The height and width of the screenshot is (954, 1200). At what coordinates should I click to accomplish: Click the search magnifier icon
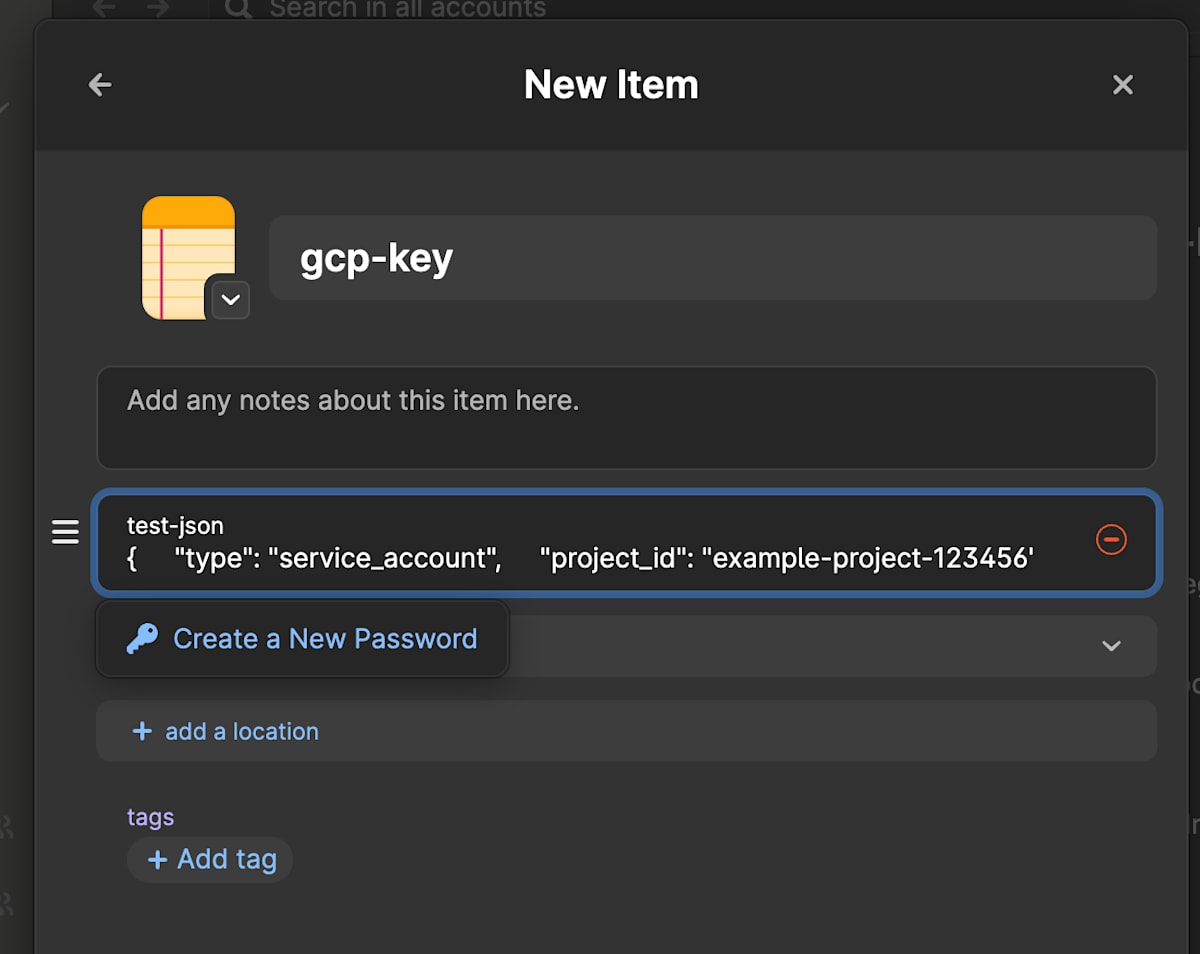pyautogui.click(x=238, y=10)
